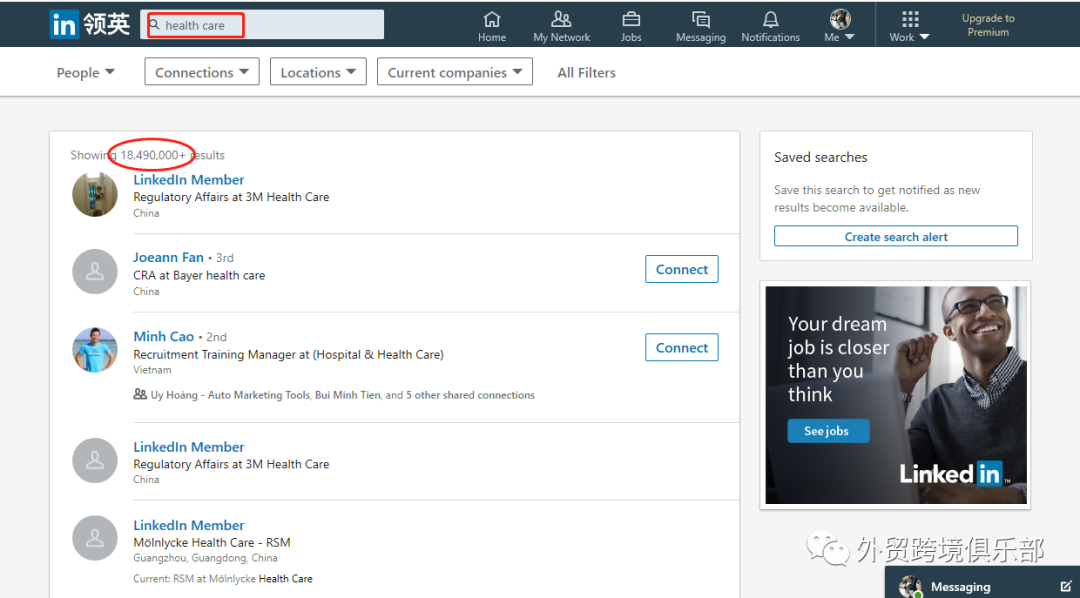Click avatar in bottom Messaging bar

pyautogui.click(x=910, y=586)
